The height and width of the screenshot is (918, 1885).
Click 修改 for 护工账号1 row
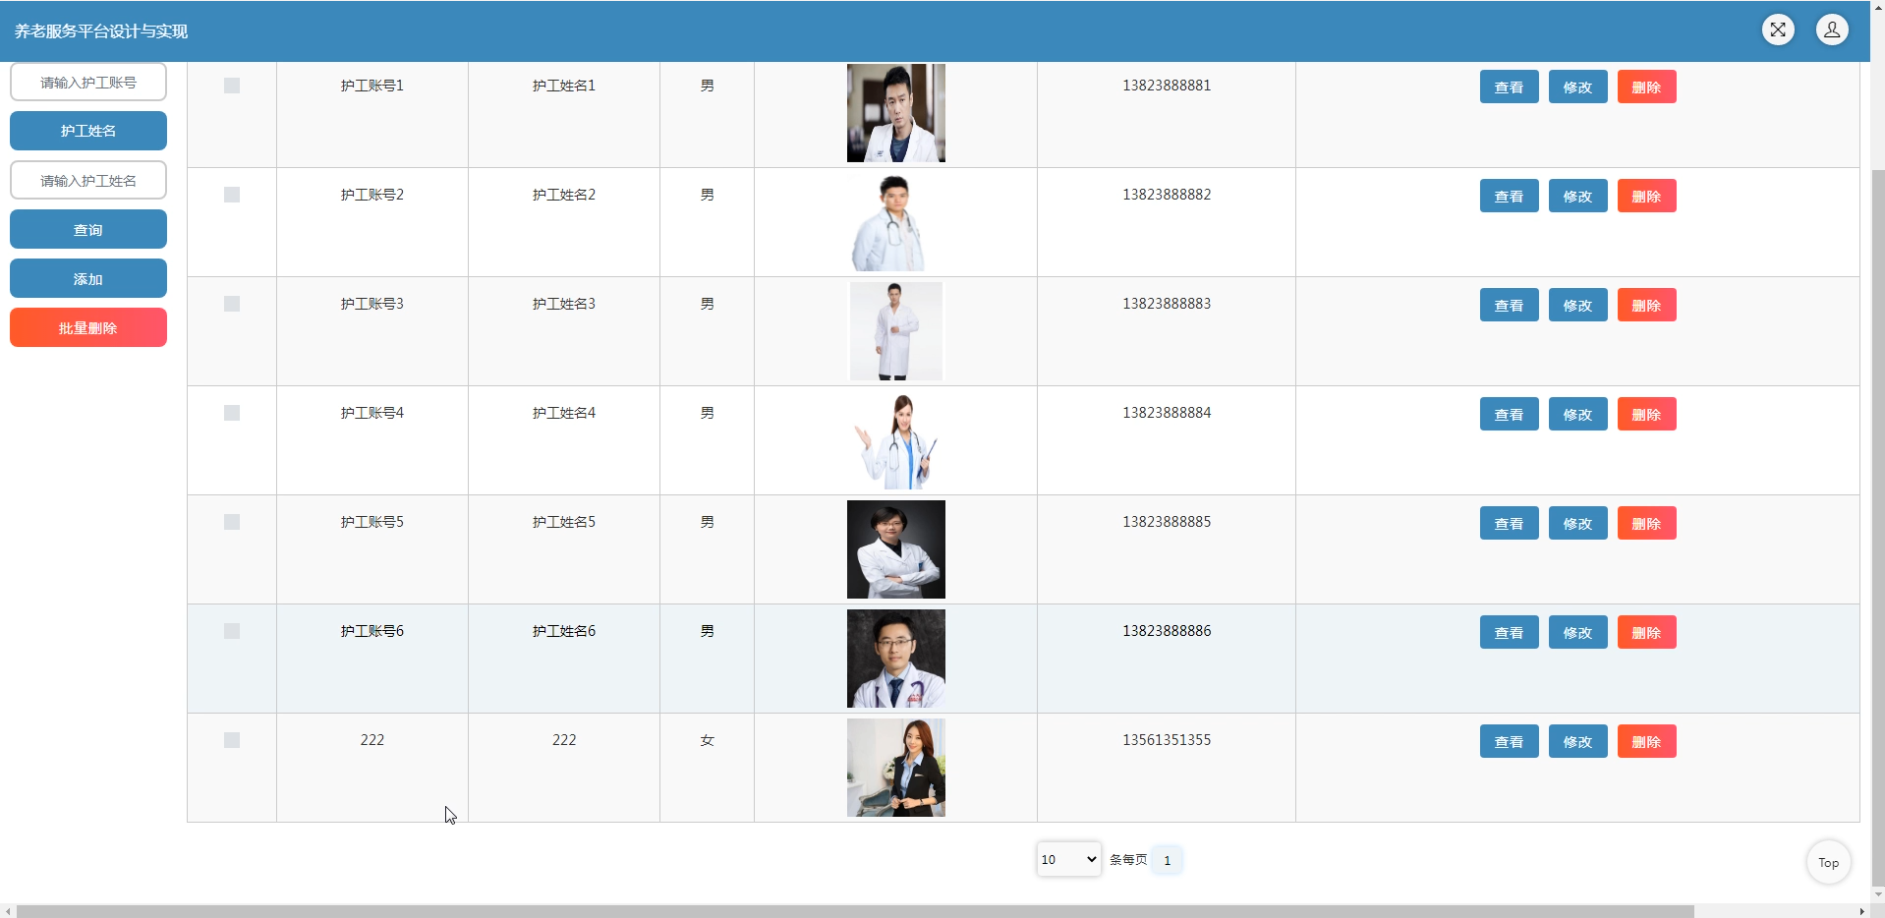click(x=1578, y=87)
